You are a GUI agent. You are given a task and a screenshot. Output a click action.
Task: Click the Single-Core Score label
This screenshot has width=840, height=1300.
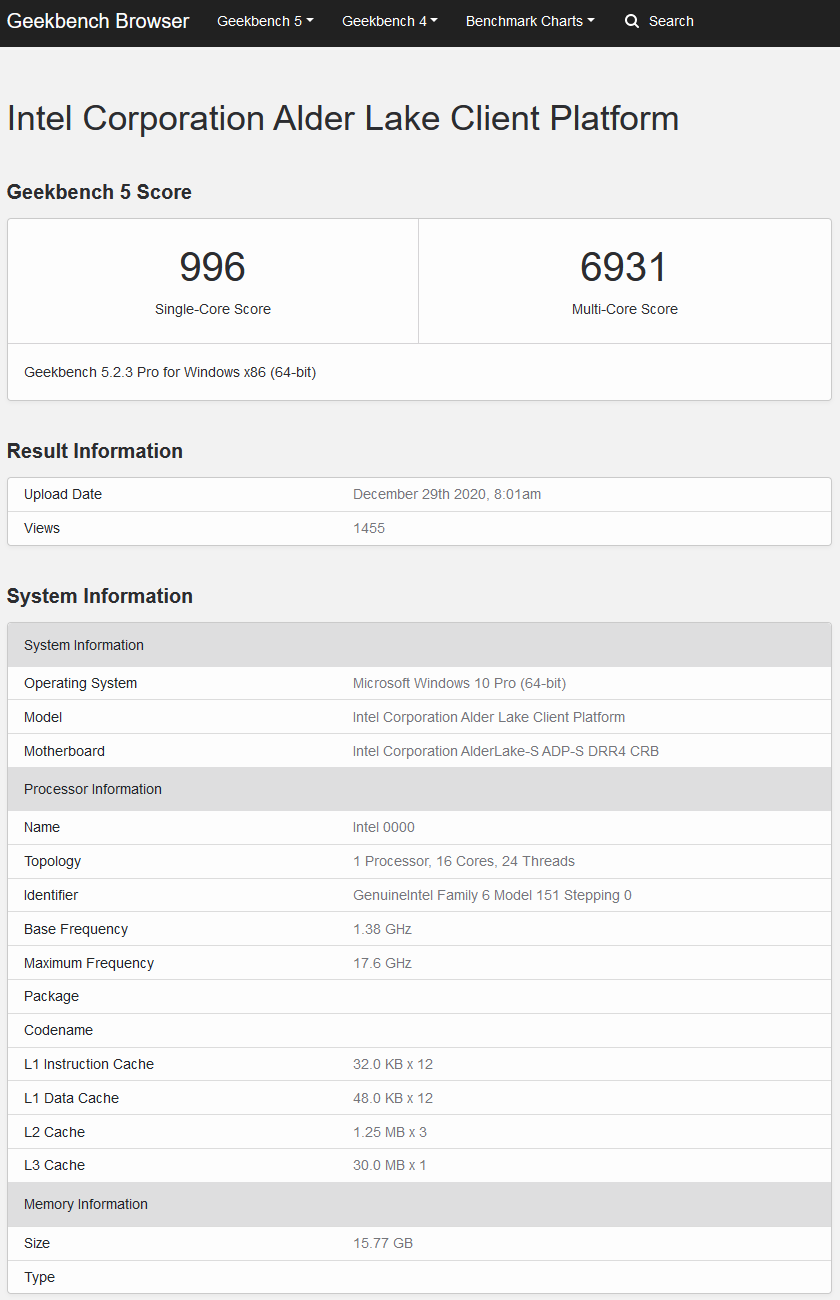[213, 309]
